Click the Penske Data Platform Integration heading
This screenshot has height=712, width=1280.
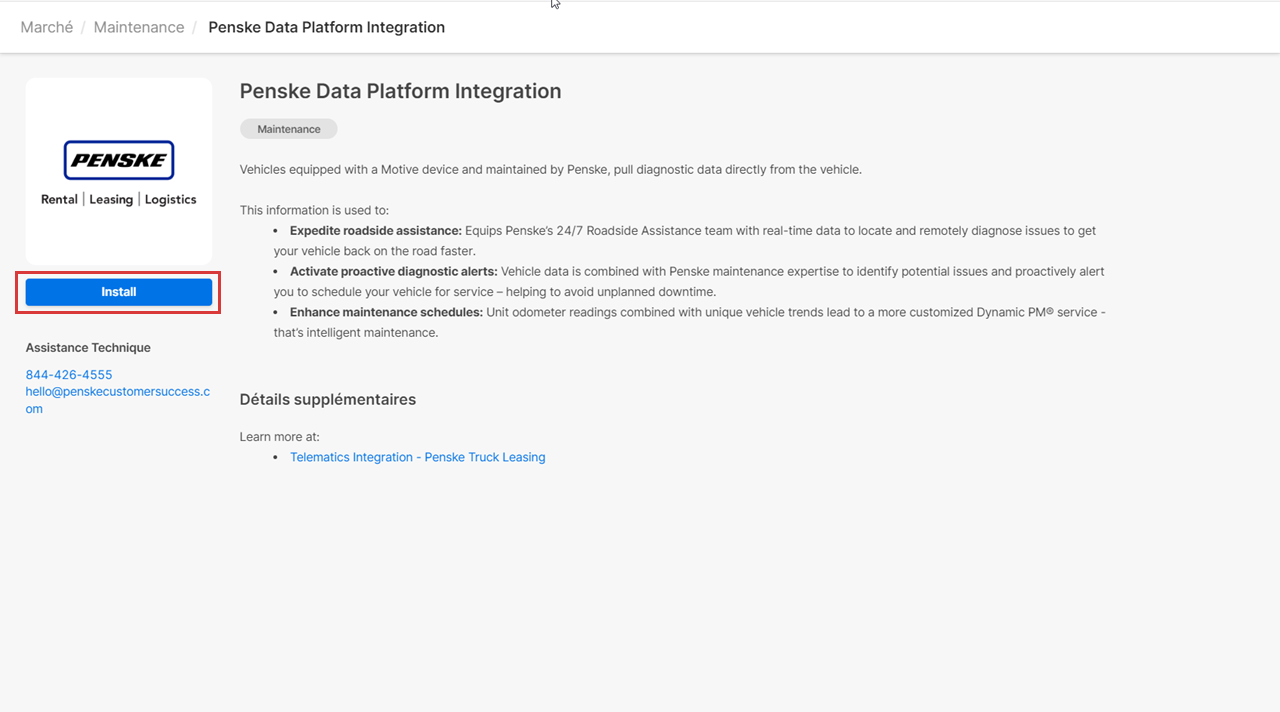click(x=400, y=91)
